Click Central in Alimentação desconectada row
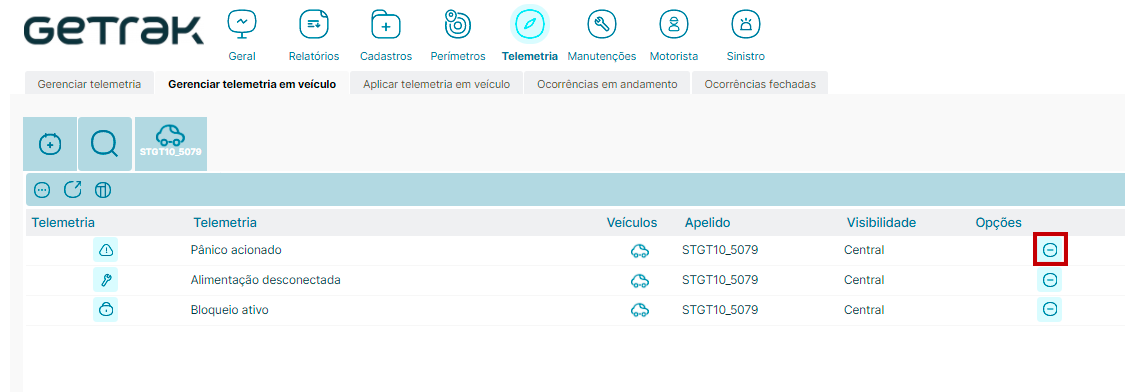Viewport: 1125px width, 392px height. click(864, 279)
